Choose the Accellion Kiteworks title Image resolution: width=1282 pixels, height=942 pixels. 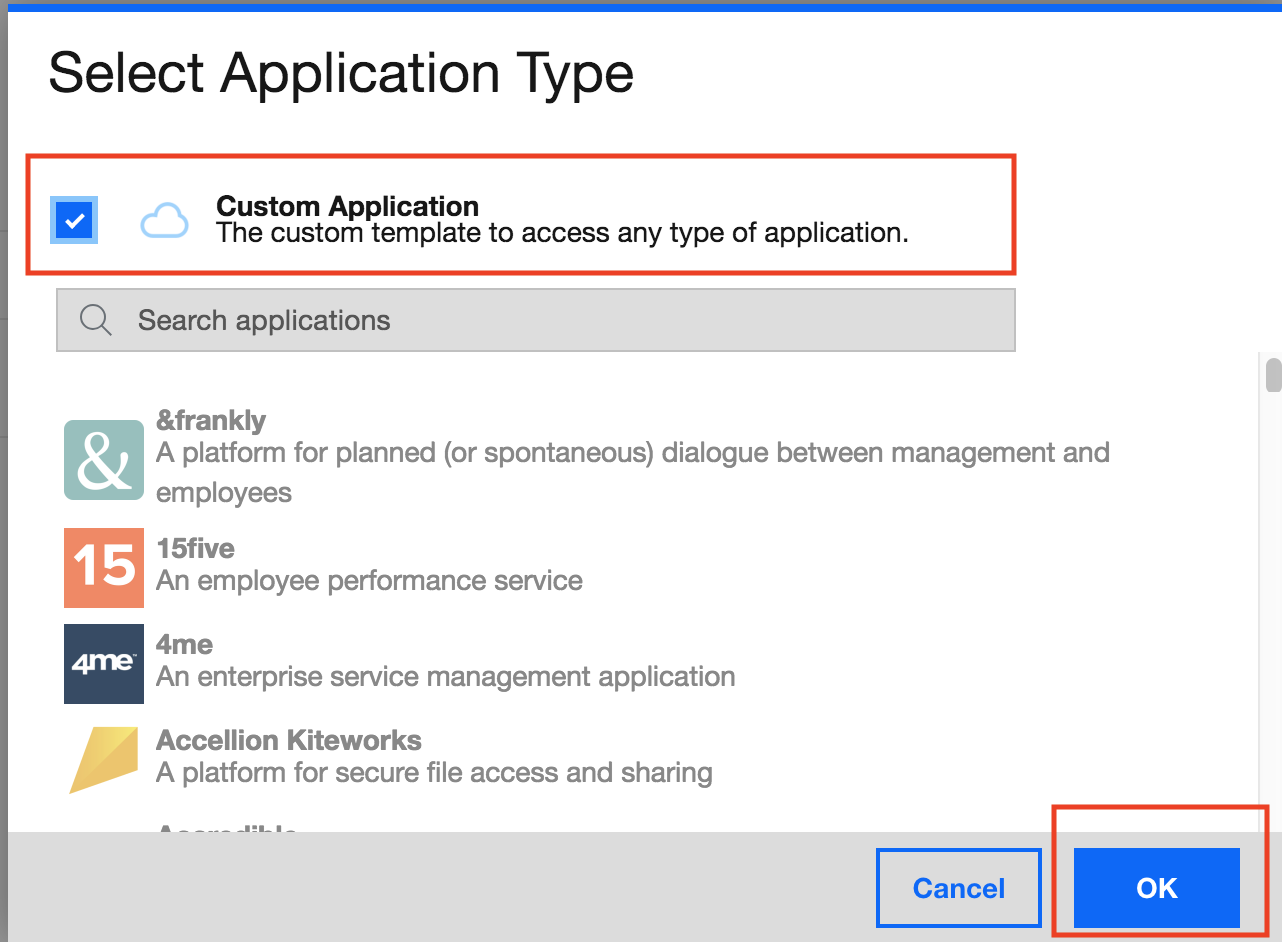pyautogui.click(x=289, y=740)
